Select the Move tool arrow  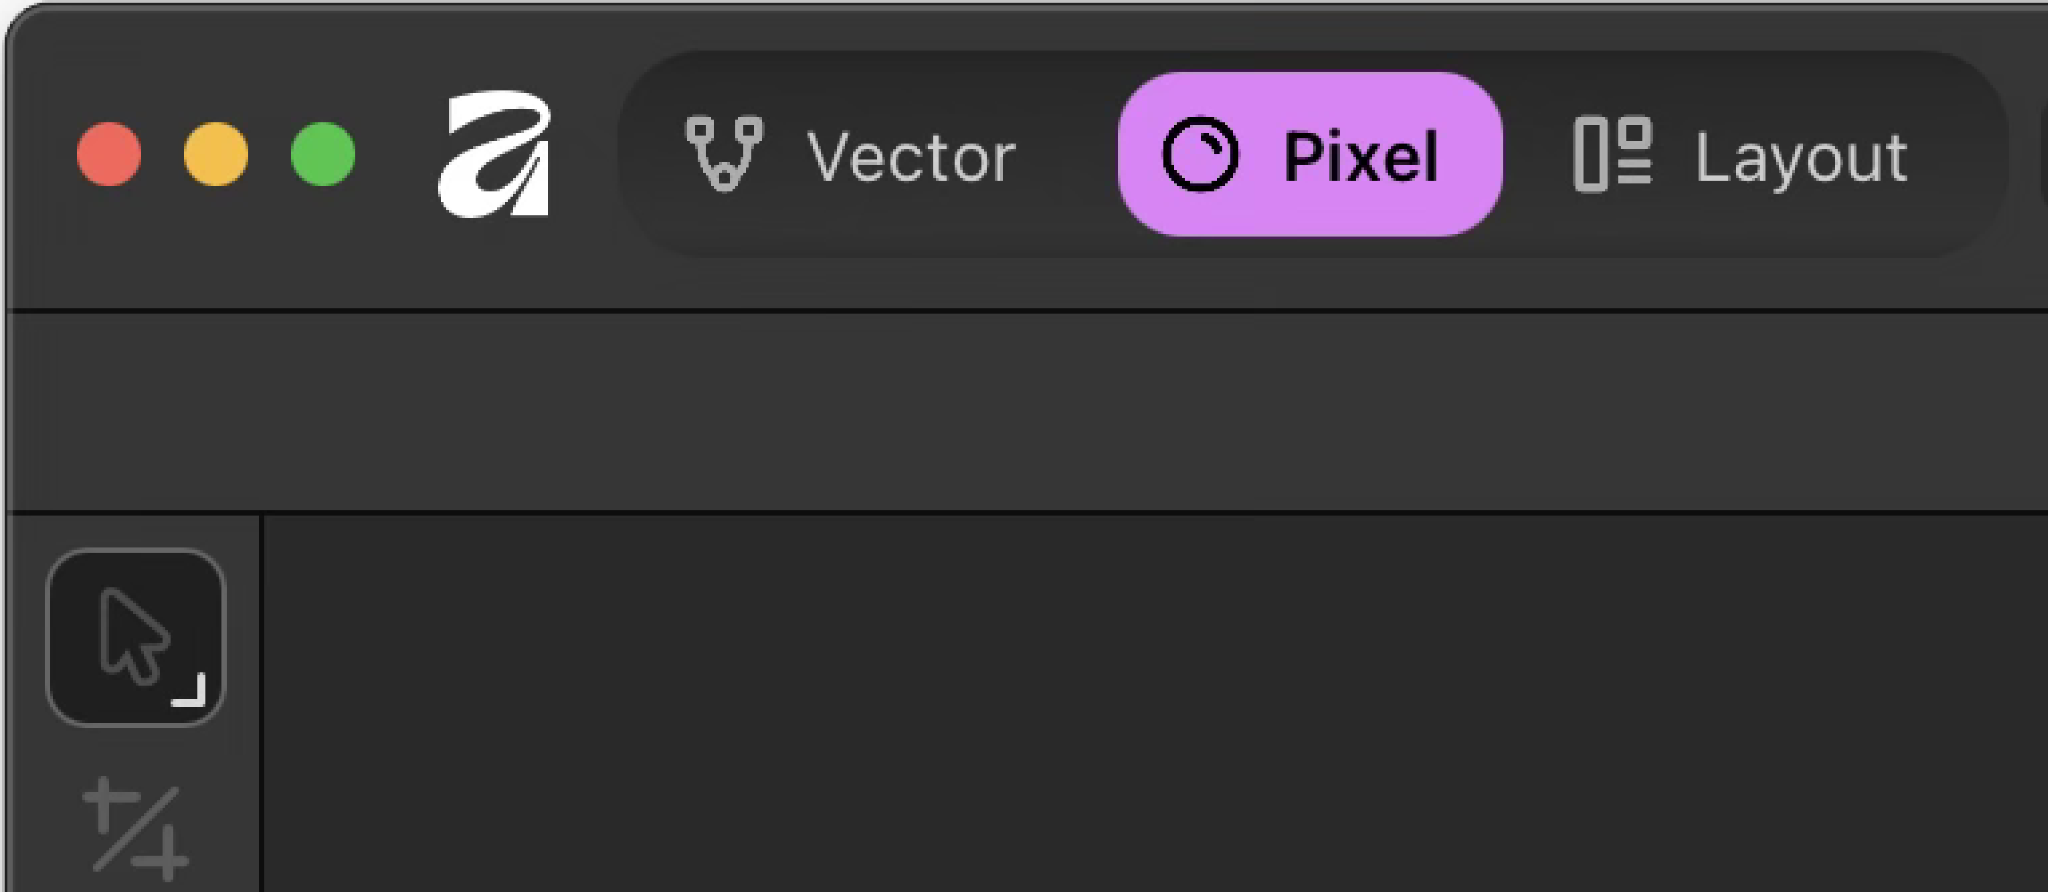133,635
